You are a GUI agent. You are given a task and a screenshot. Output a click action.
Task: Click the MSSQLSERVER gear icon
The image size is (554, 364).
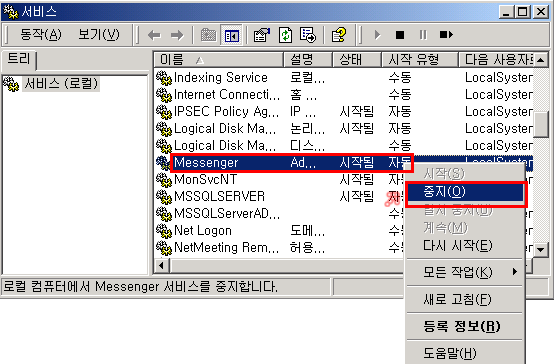tap(164, 197)
